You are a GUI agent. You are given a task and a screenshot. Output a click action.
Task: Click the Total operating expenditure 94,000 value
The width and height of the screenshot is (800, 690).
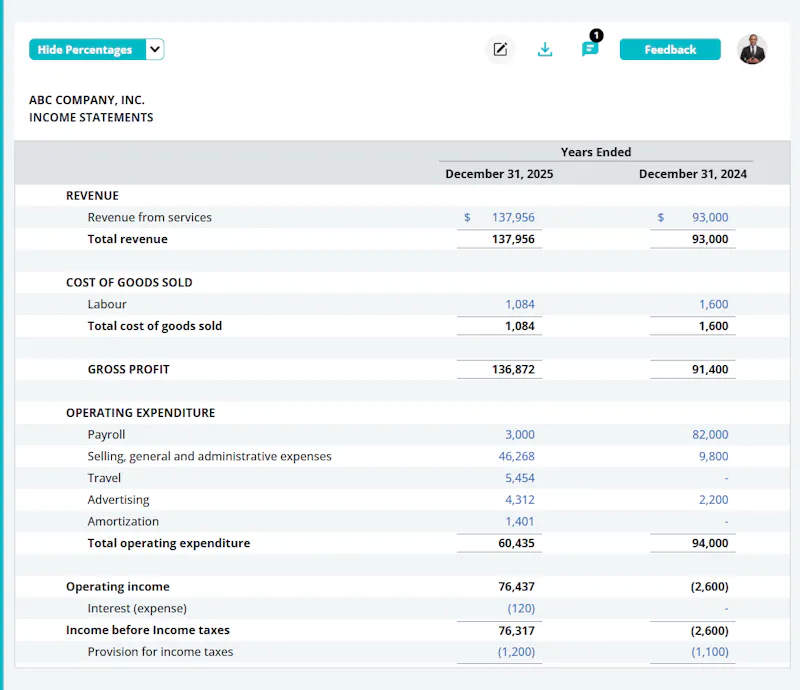tap(710, 543)
